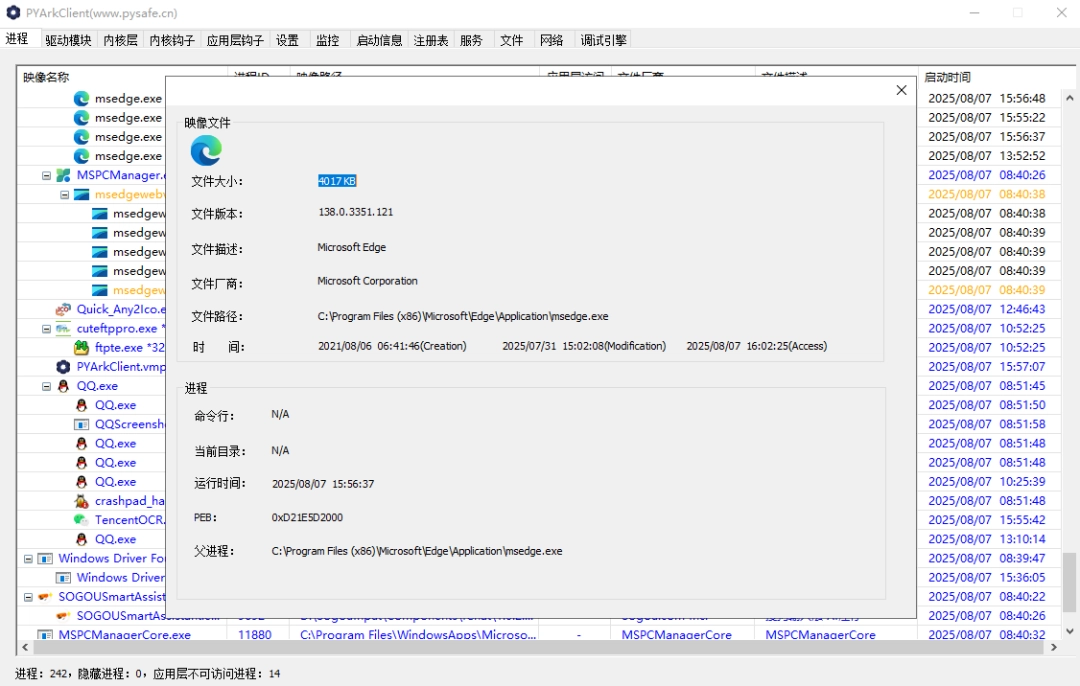Collapse the cuteftppro.exe tree node

coord(46,329)
